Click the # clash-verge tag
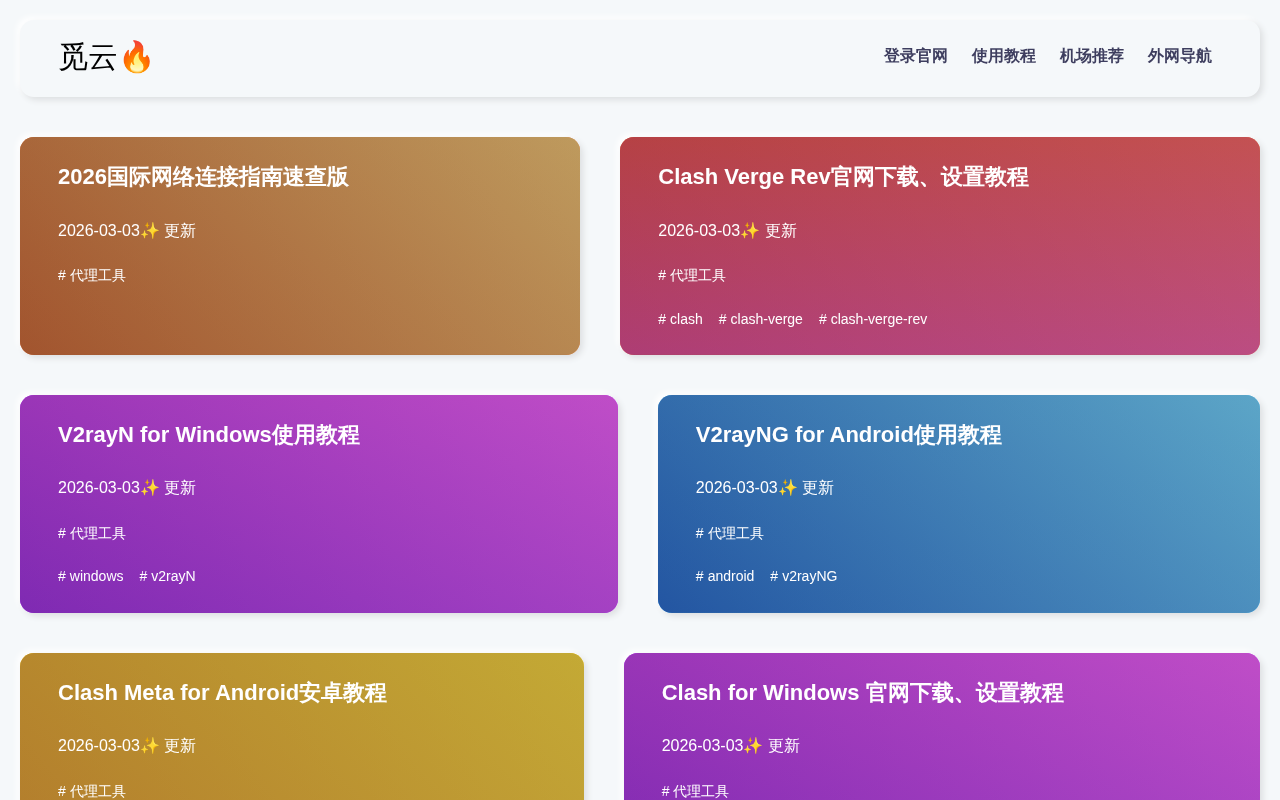This screenshot has width=1280, height=800. [760, 319]
